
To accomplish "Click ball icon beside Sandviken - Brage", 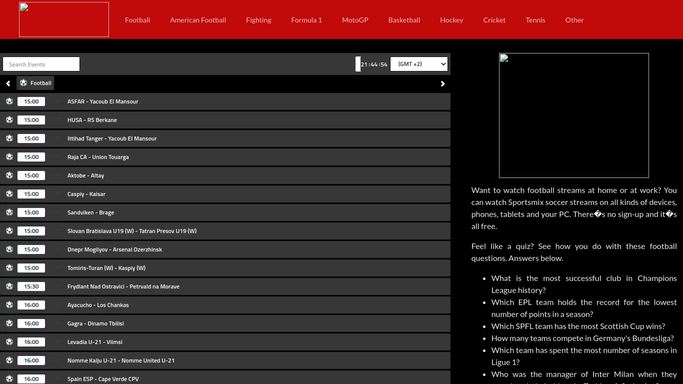I will pyautogui.click(x=10, y=212).
